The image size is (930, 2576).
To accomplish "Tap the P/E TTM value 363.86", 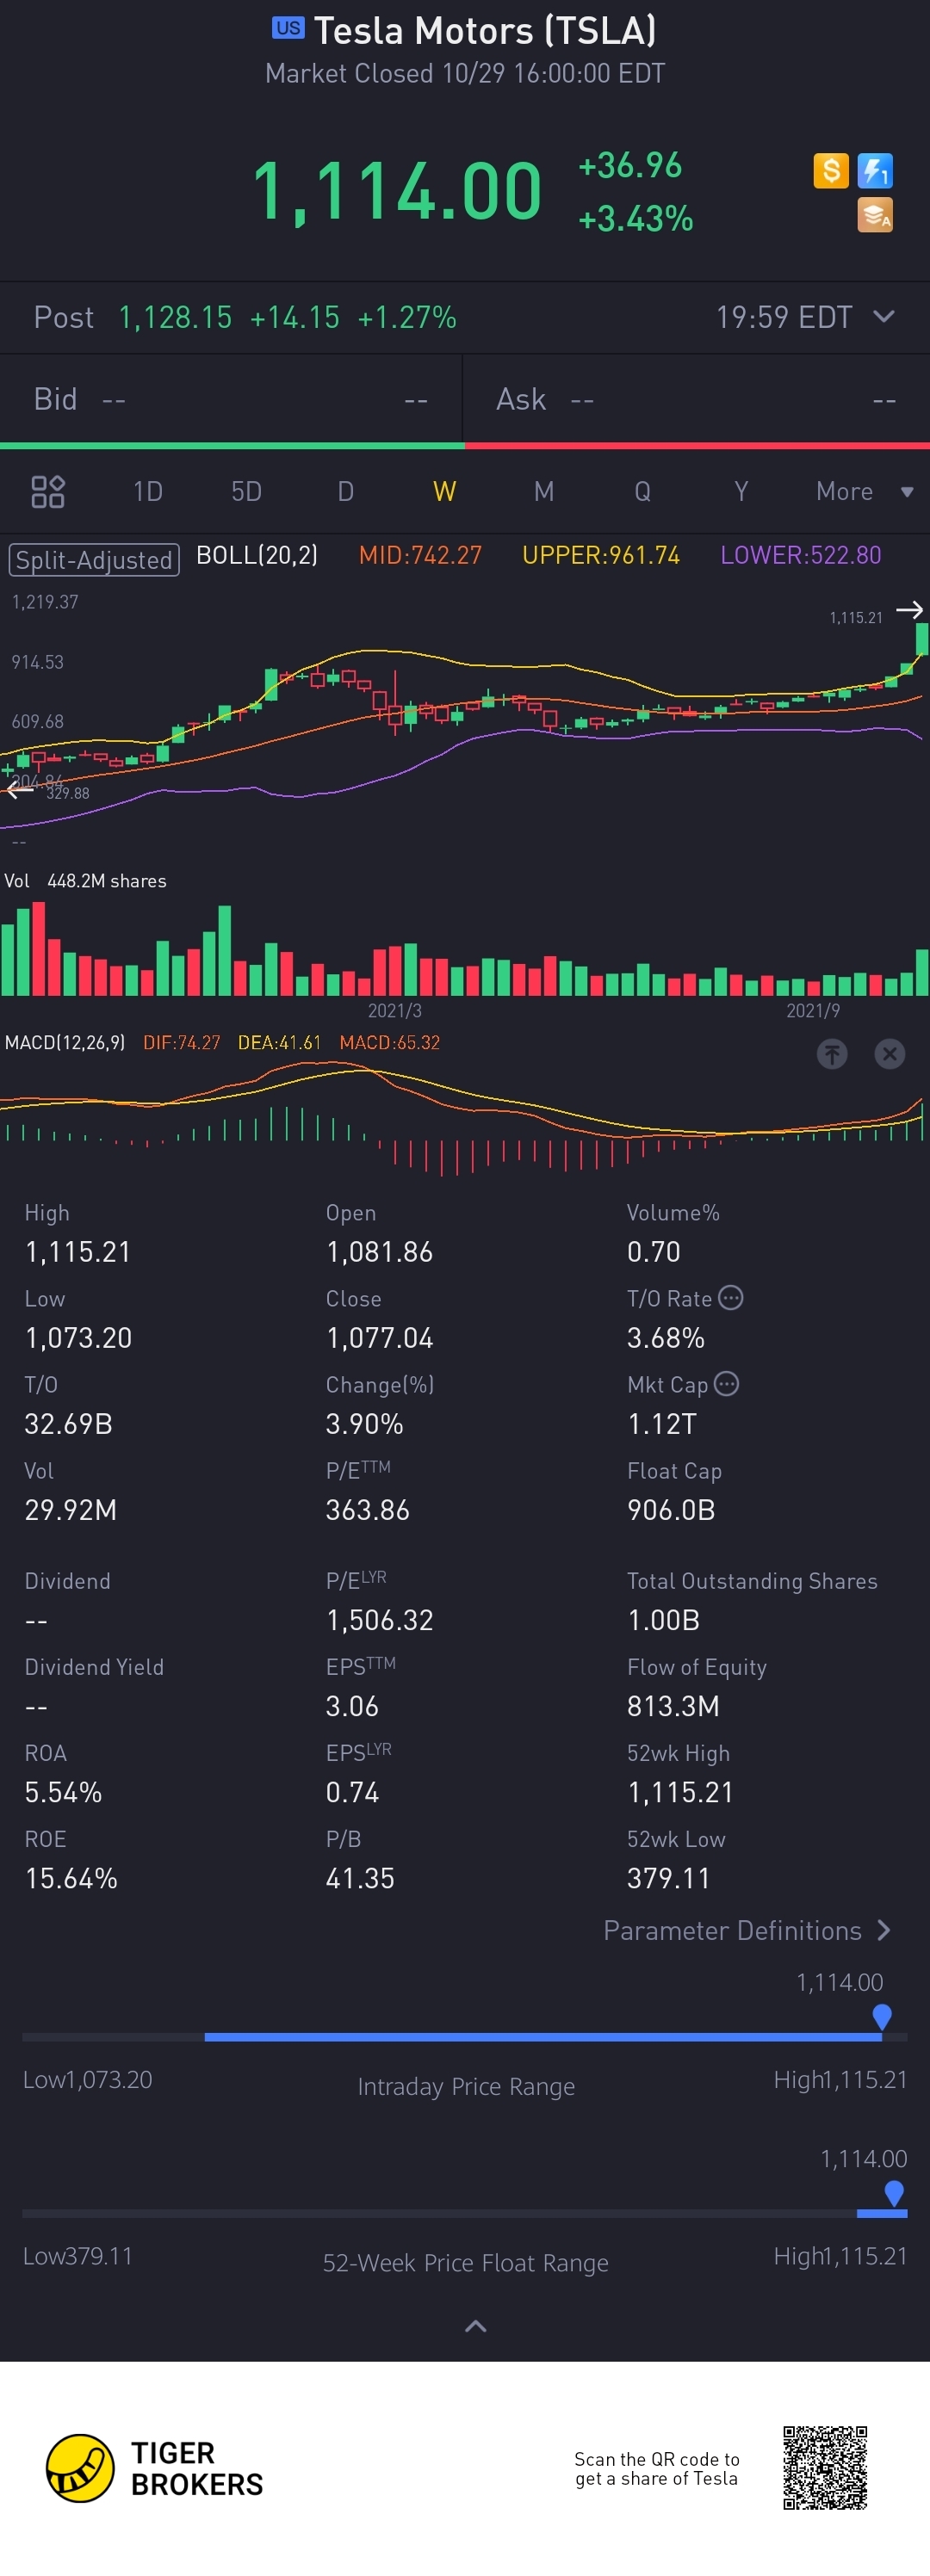I will coord(367,1510).
